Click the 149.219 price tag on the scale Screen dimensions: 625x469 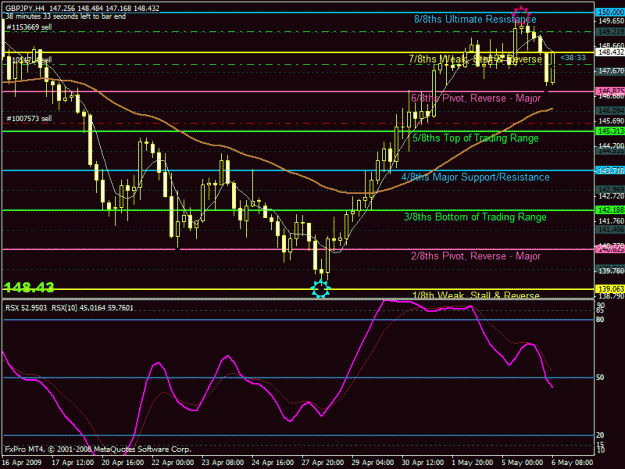coord(610,31)
